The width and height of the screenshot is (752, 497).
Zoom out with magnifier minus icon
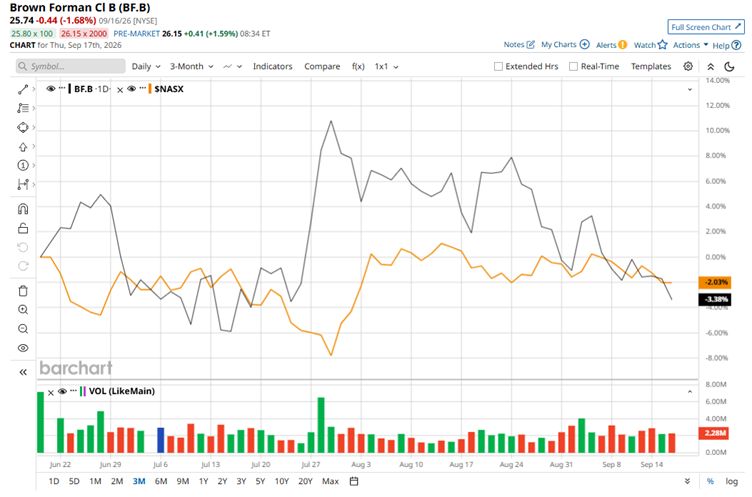coord(23,329)
